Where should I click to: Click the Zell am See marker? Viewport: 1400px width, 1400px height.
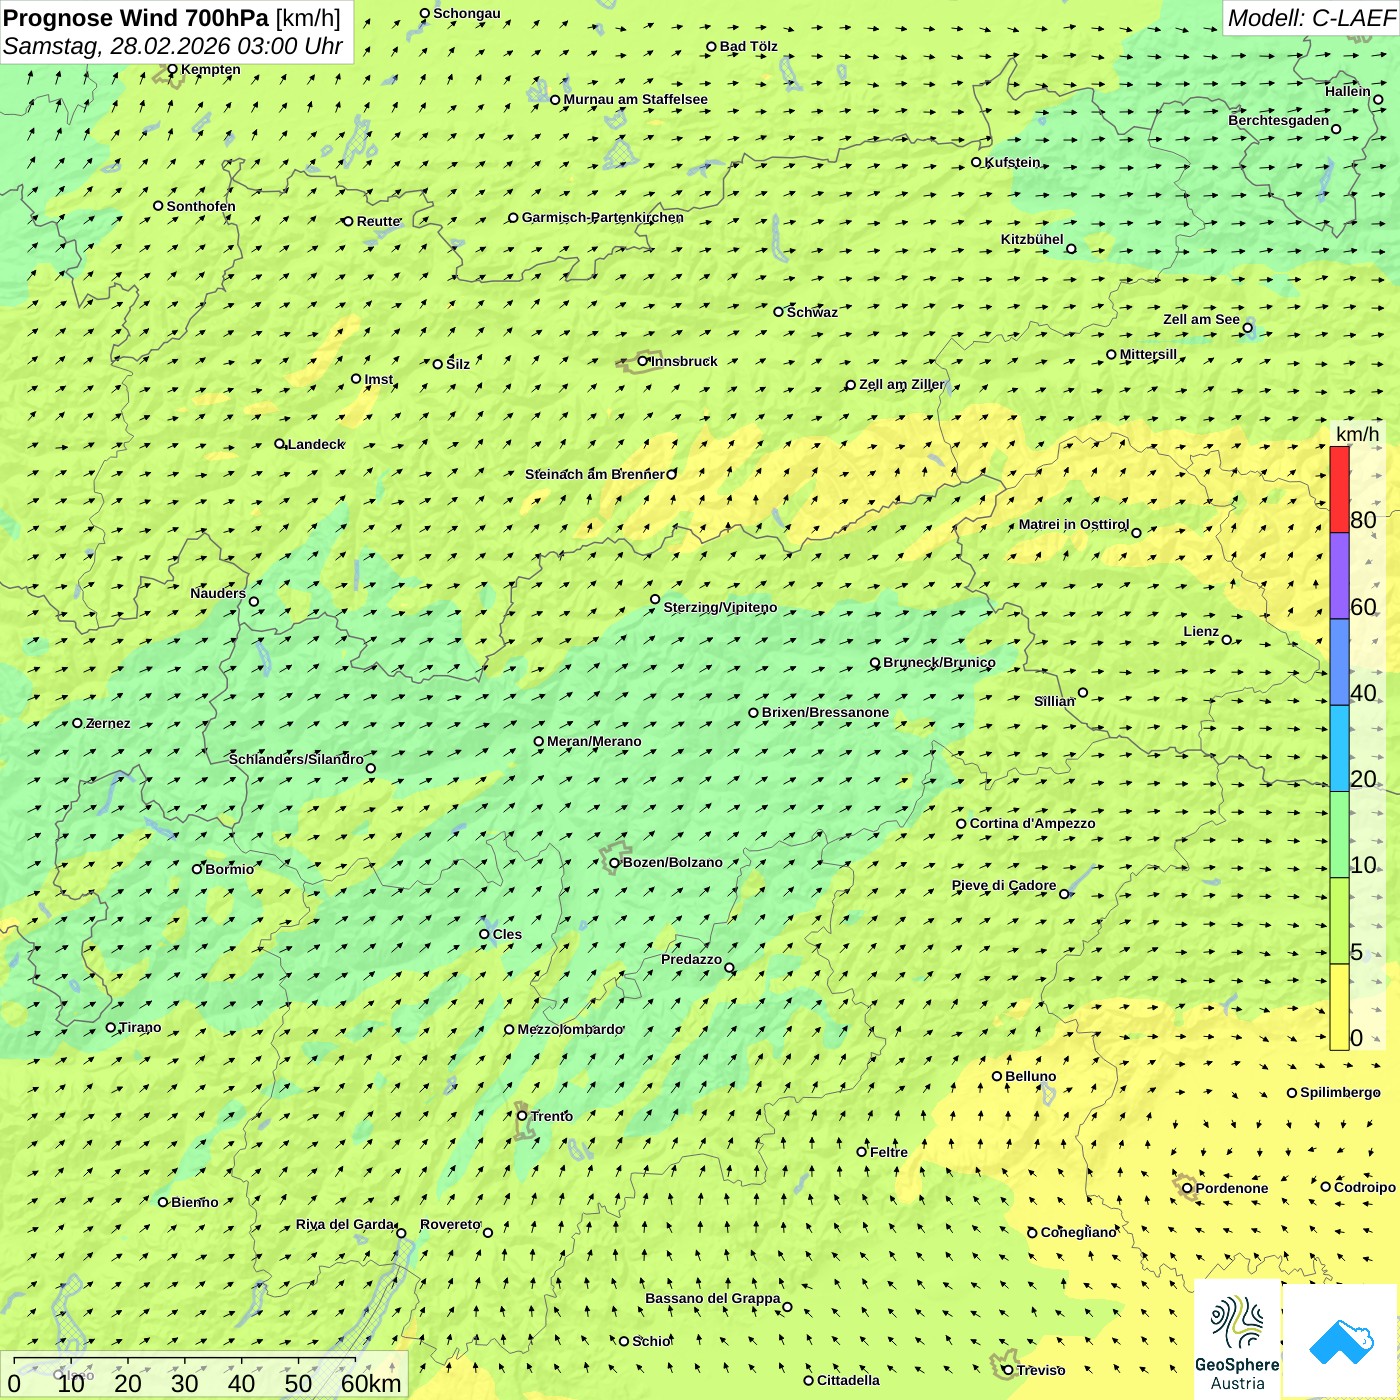coord(1248,328)
